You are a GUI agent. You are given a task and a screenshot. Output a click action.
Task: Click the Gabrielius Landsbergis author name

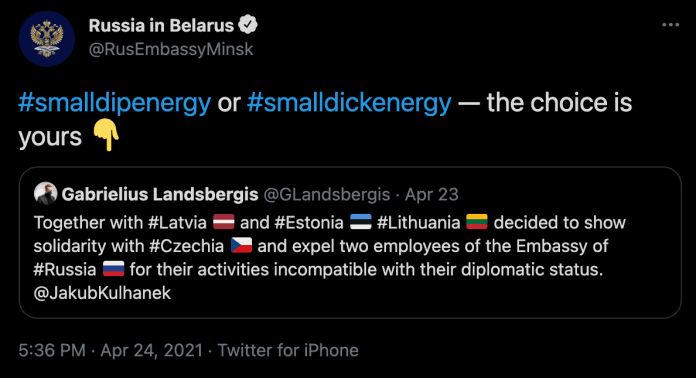point(160,194)
